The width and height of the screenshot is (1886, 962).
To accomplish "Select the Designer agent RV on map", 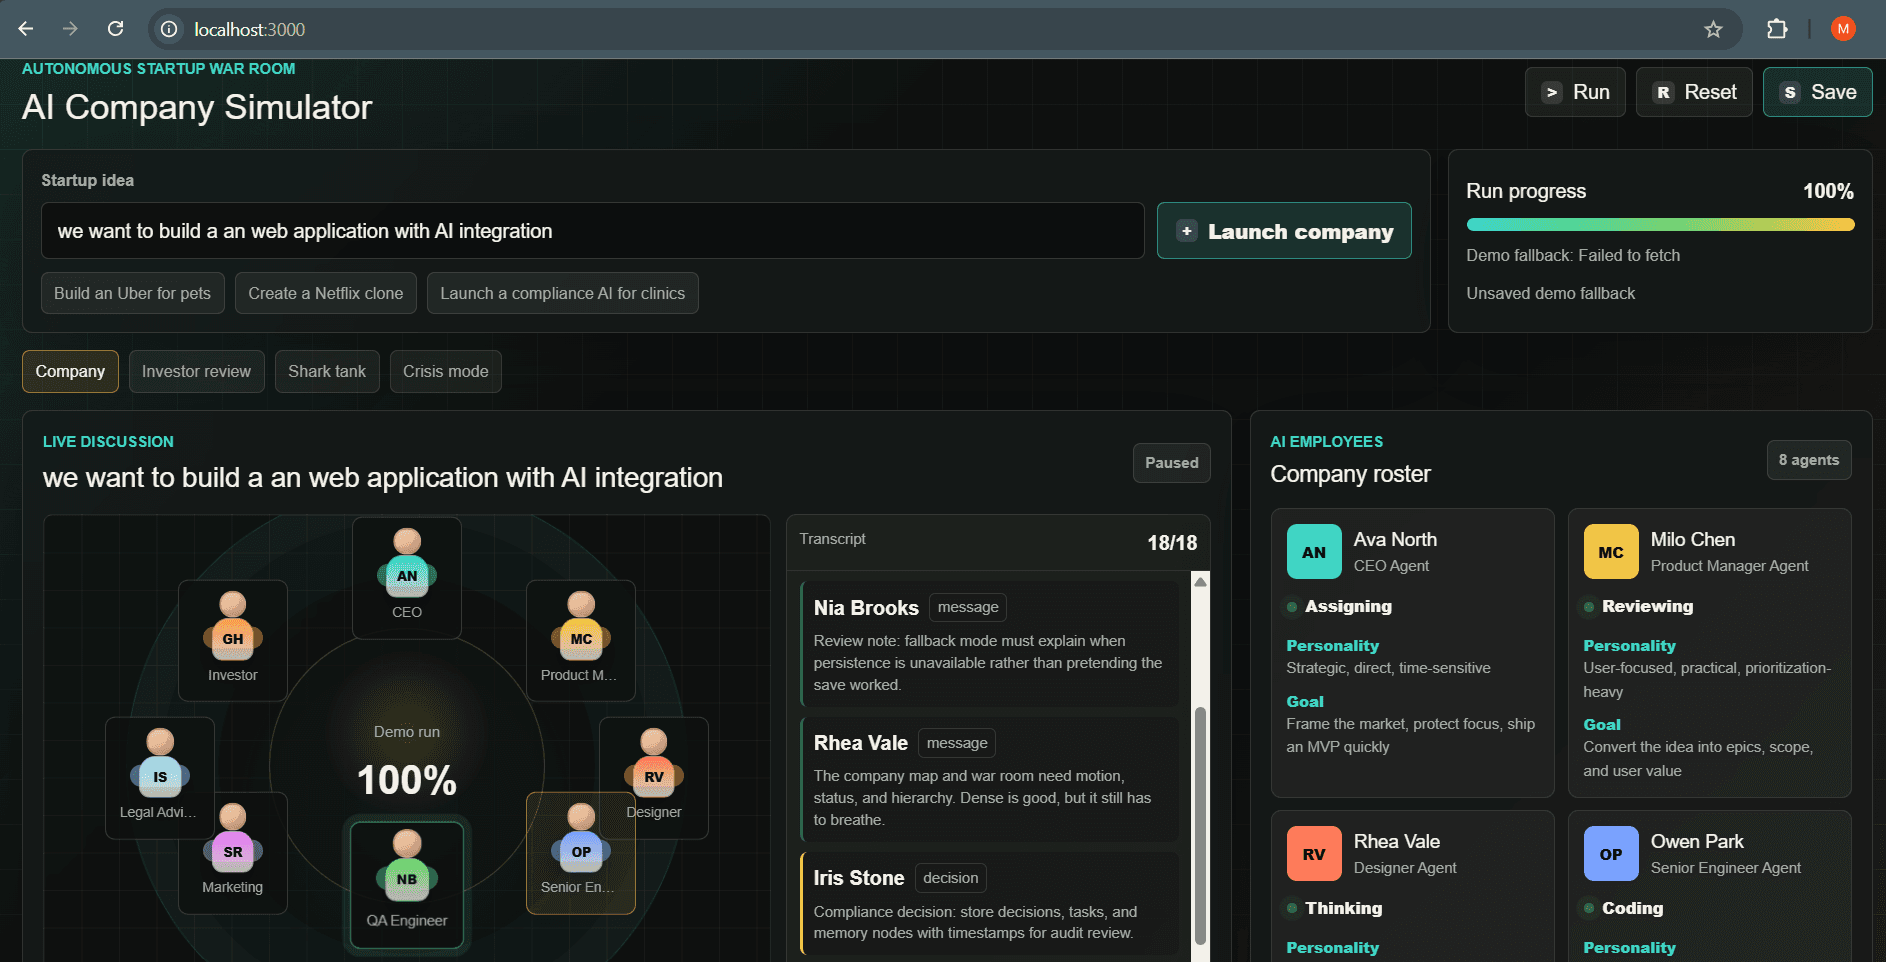I will click(654, 777).
